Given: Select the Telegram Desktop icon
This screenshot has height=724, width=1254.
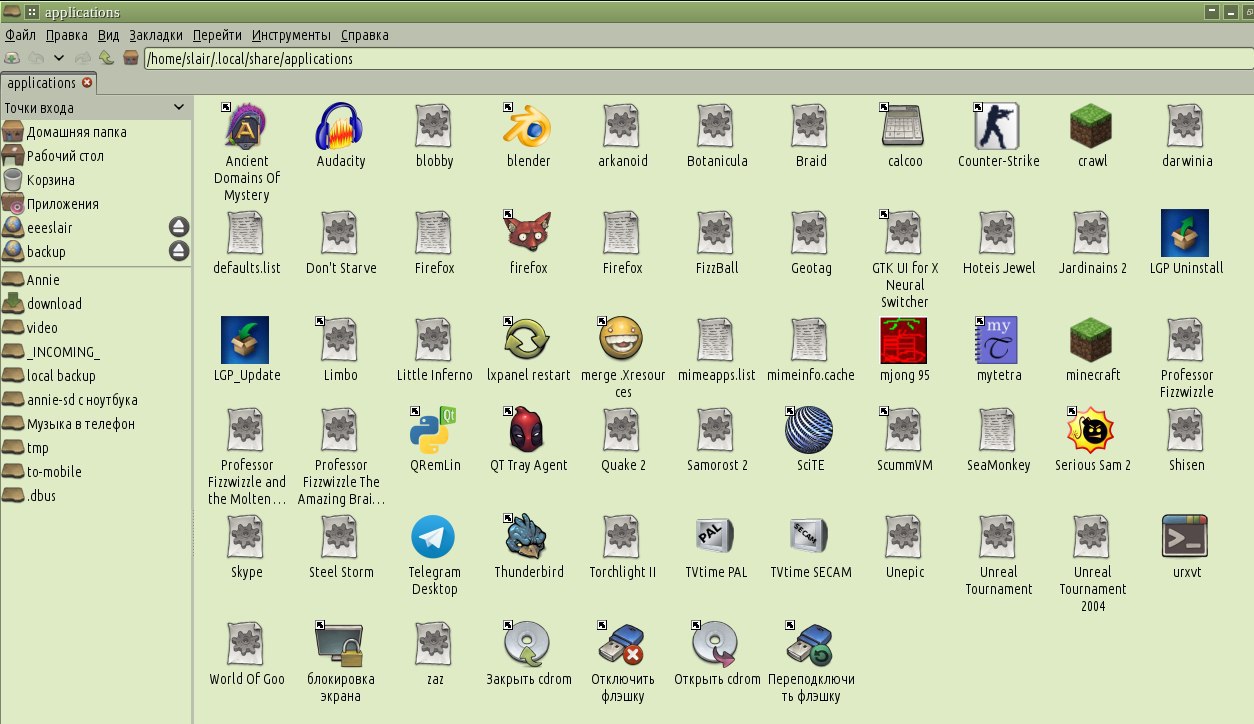Looking at the screenshot, I should point(434,537).
